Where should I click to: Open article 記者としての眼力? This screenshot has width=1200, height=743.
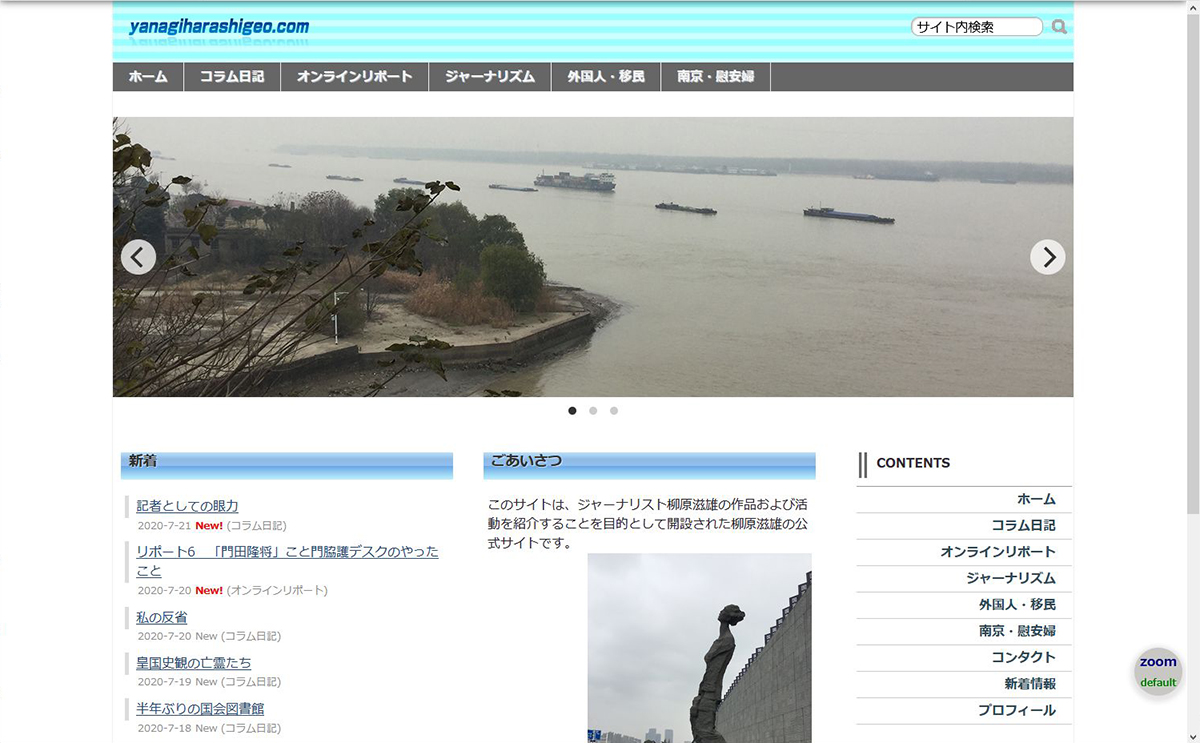[x=187, y=506]
